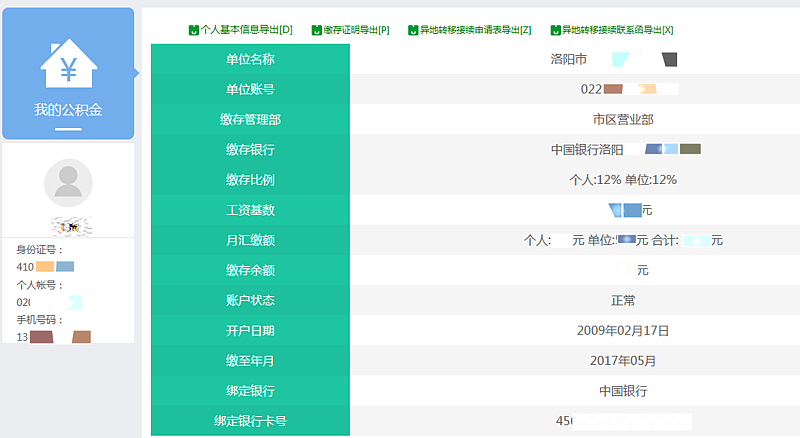This screenshot has width=800, height=438.
Task: Click the 缴存余额 row label
Action: pyautogui.click(x=250, y=270)
